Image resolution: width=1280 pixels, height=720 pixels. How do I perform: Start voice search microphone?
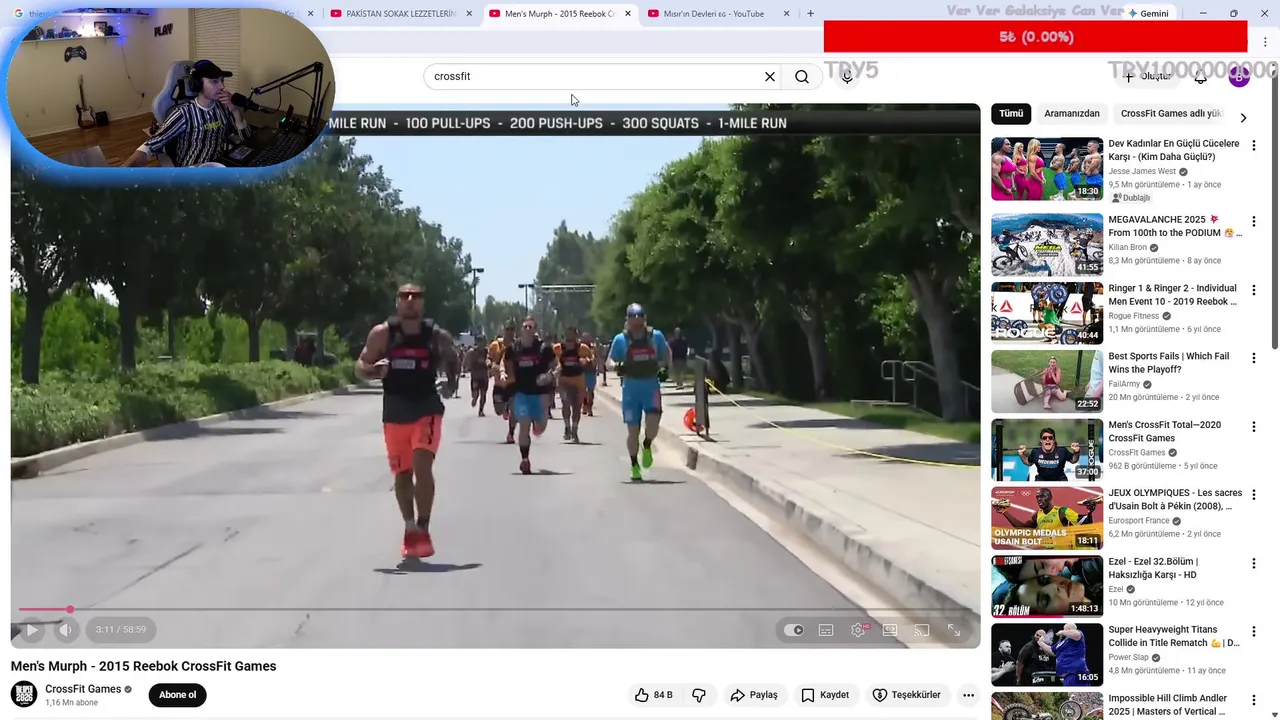[x=847, y=76]
